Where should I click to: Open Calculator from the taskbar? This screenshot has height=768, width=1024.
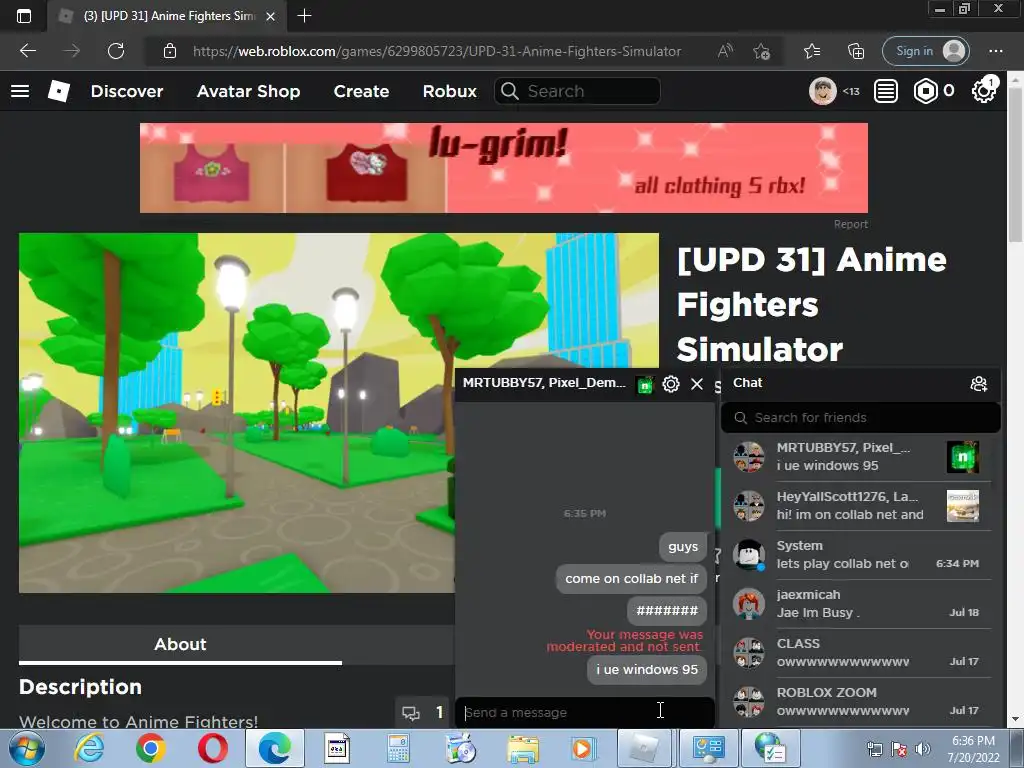tap(398, 748)
